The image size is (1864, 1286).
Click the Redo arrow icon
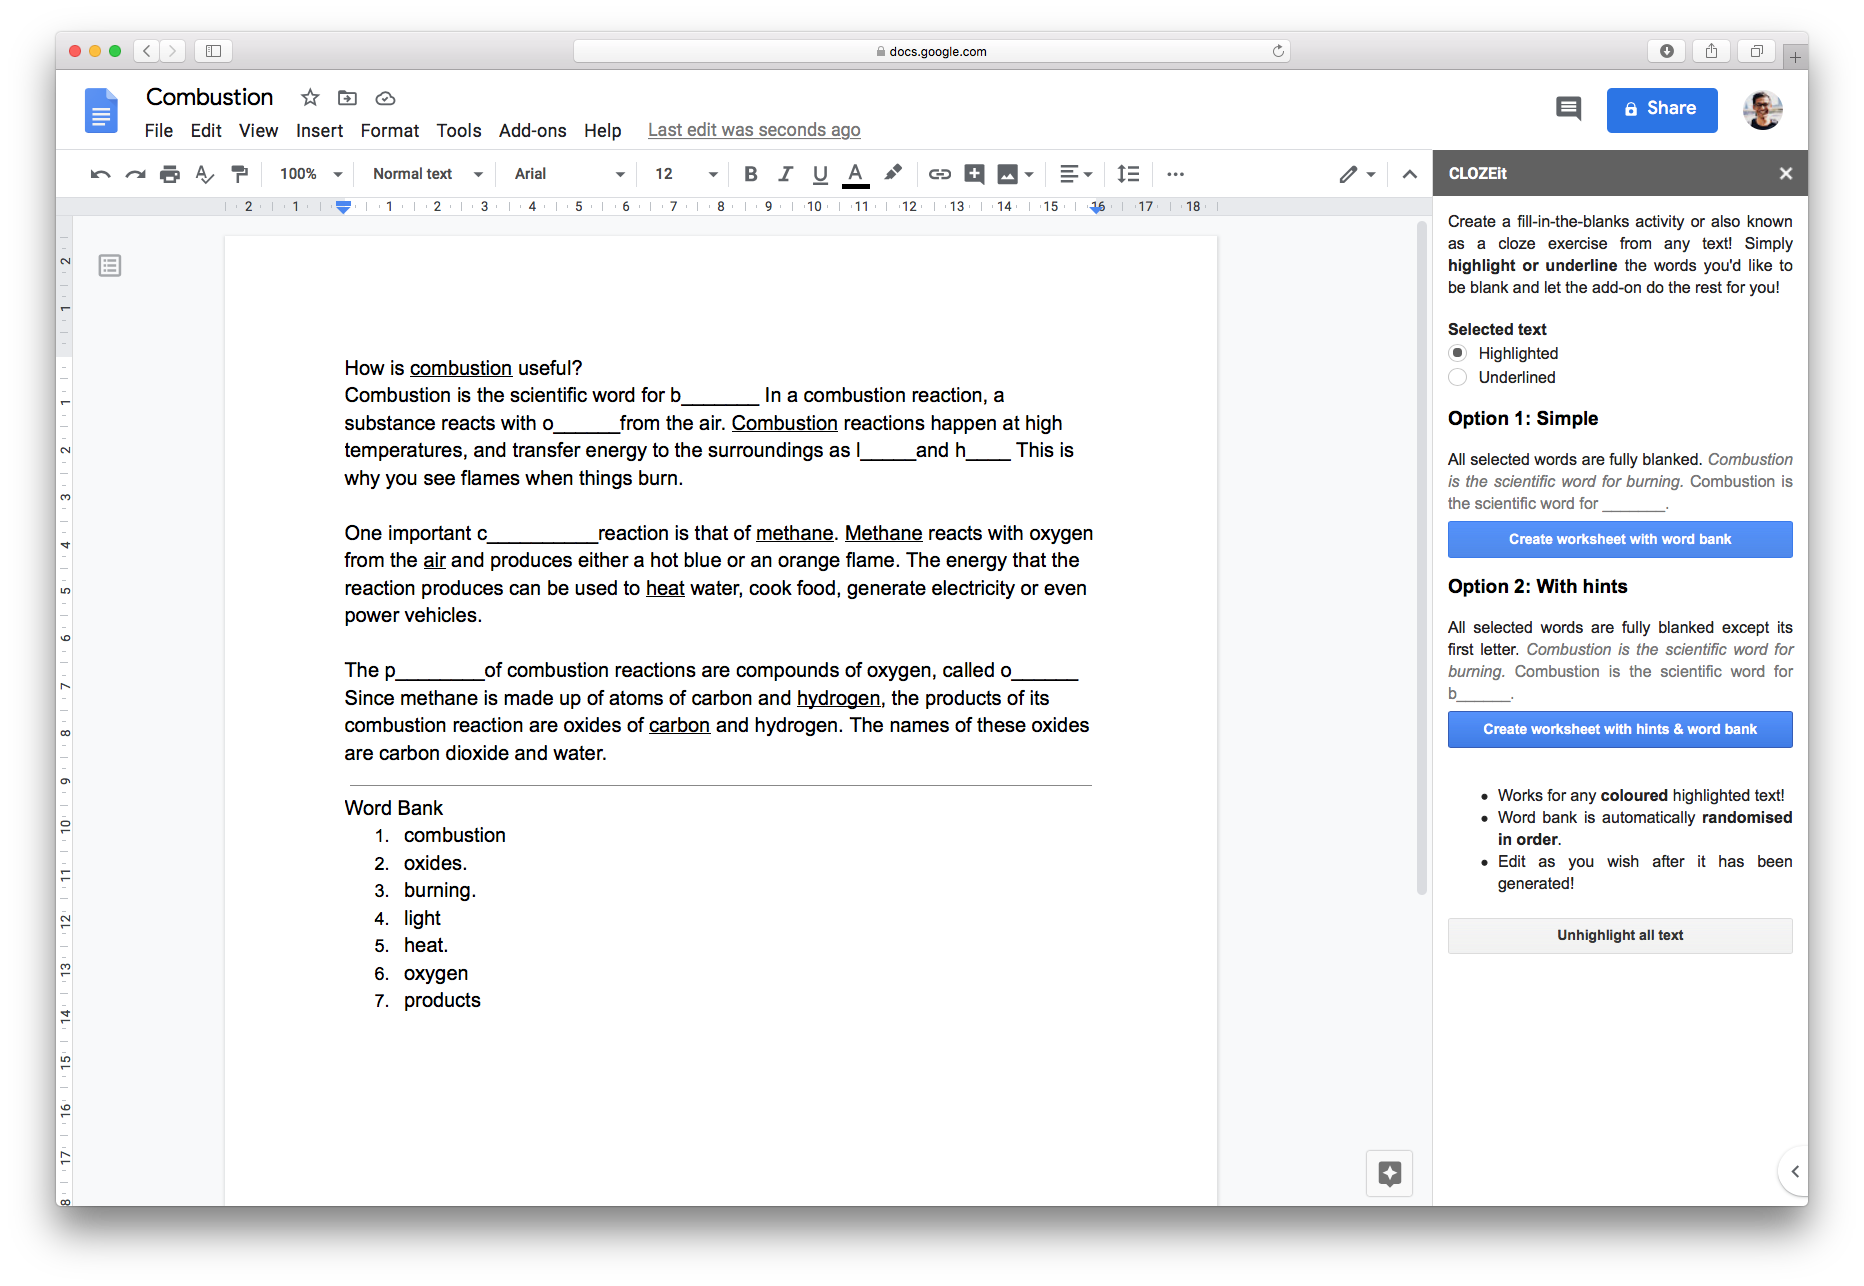tap(135, 174)
